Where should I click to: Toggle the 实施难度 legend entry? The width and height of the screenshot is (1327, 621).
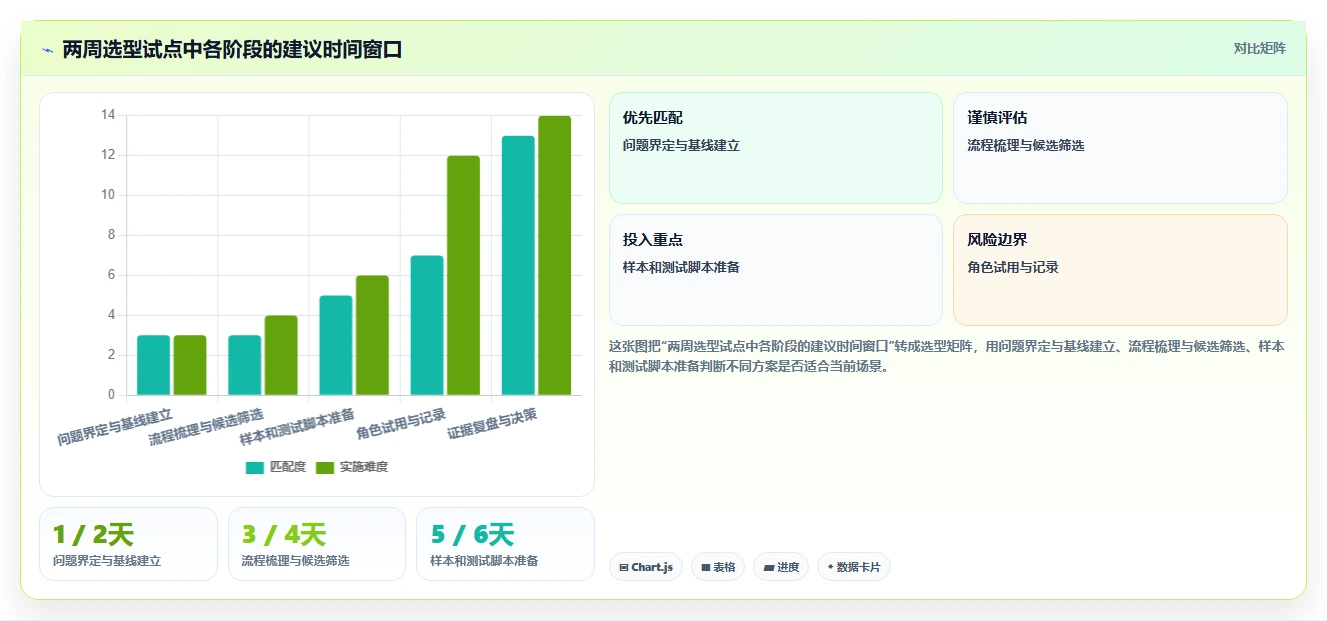coord(352,467)
